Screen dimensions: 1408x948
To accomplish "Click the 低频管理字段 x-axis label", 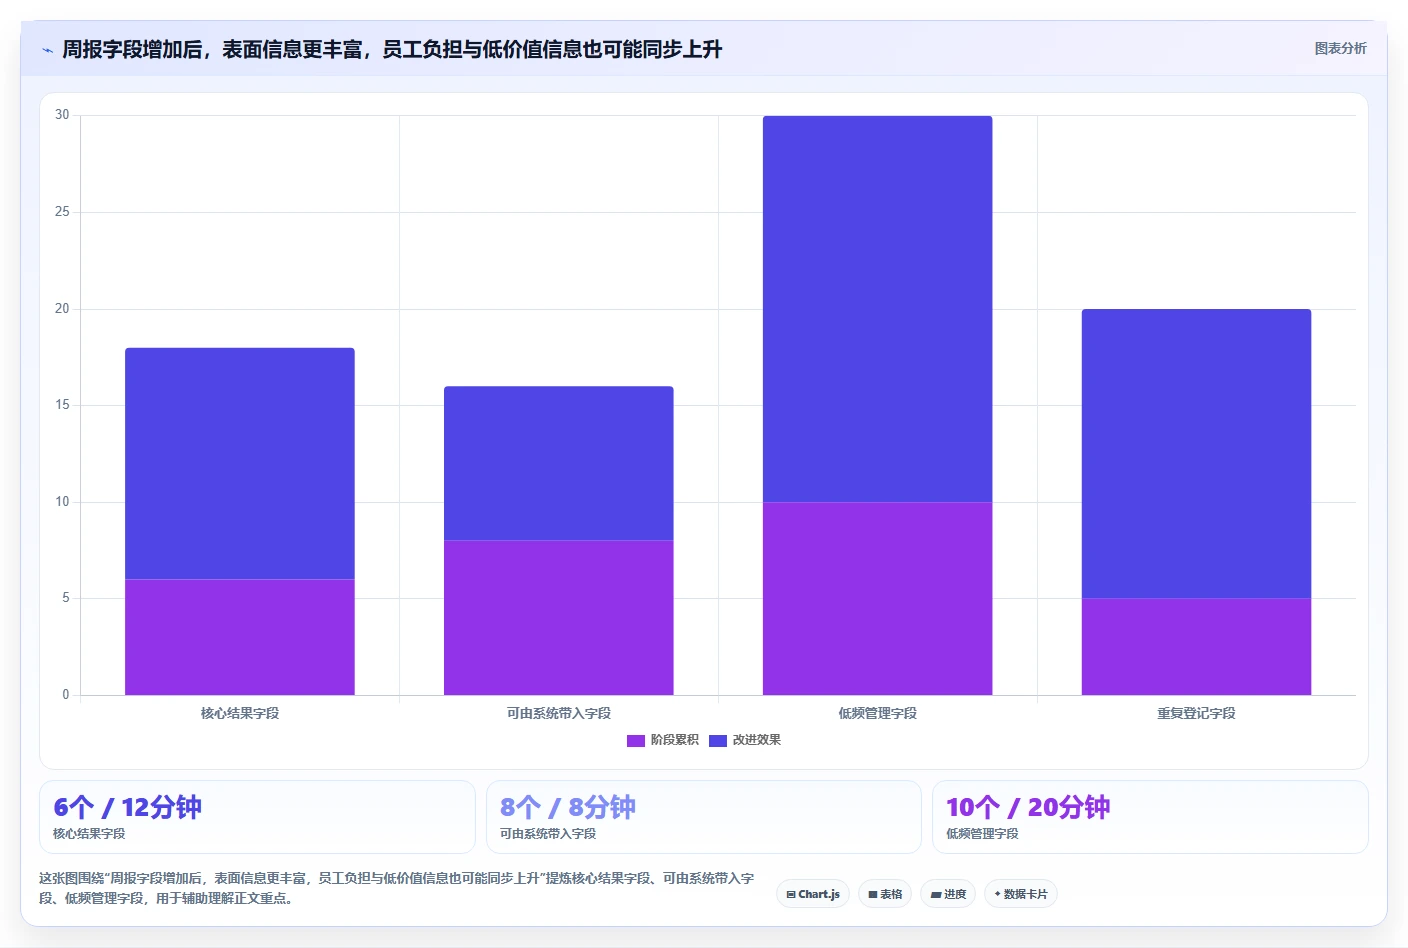I will pyautogui.click(x=878, y=713).
